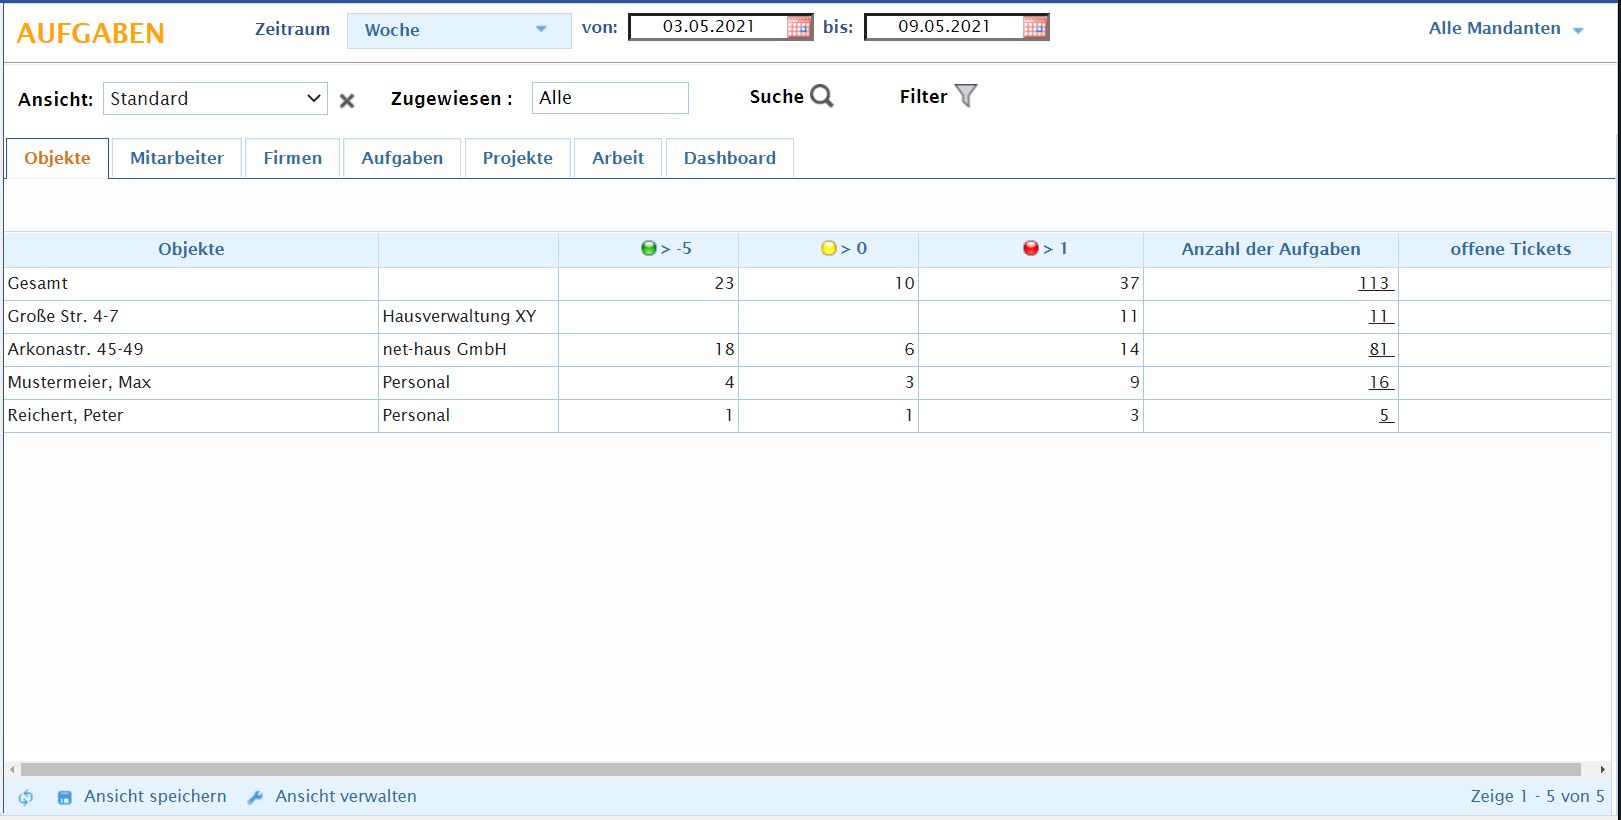Switch to the Projekte tab
This screenshot has height=820, width=1621.
click(x=518, y=158)
